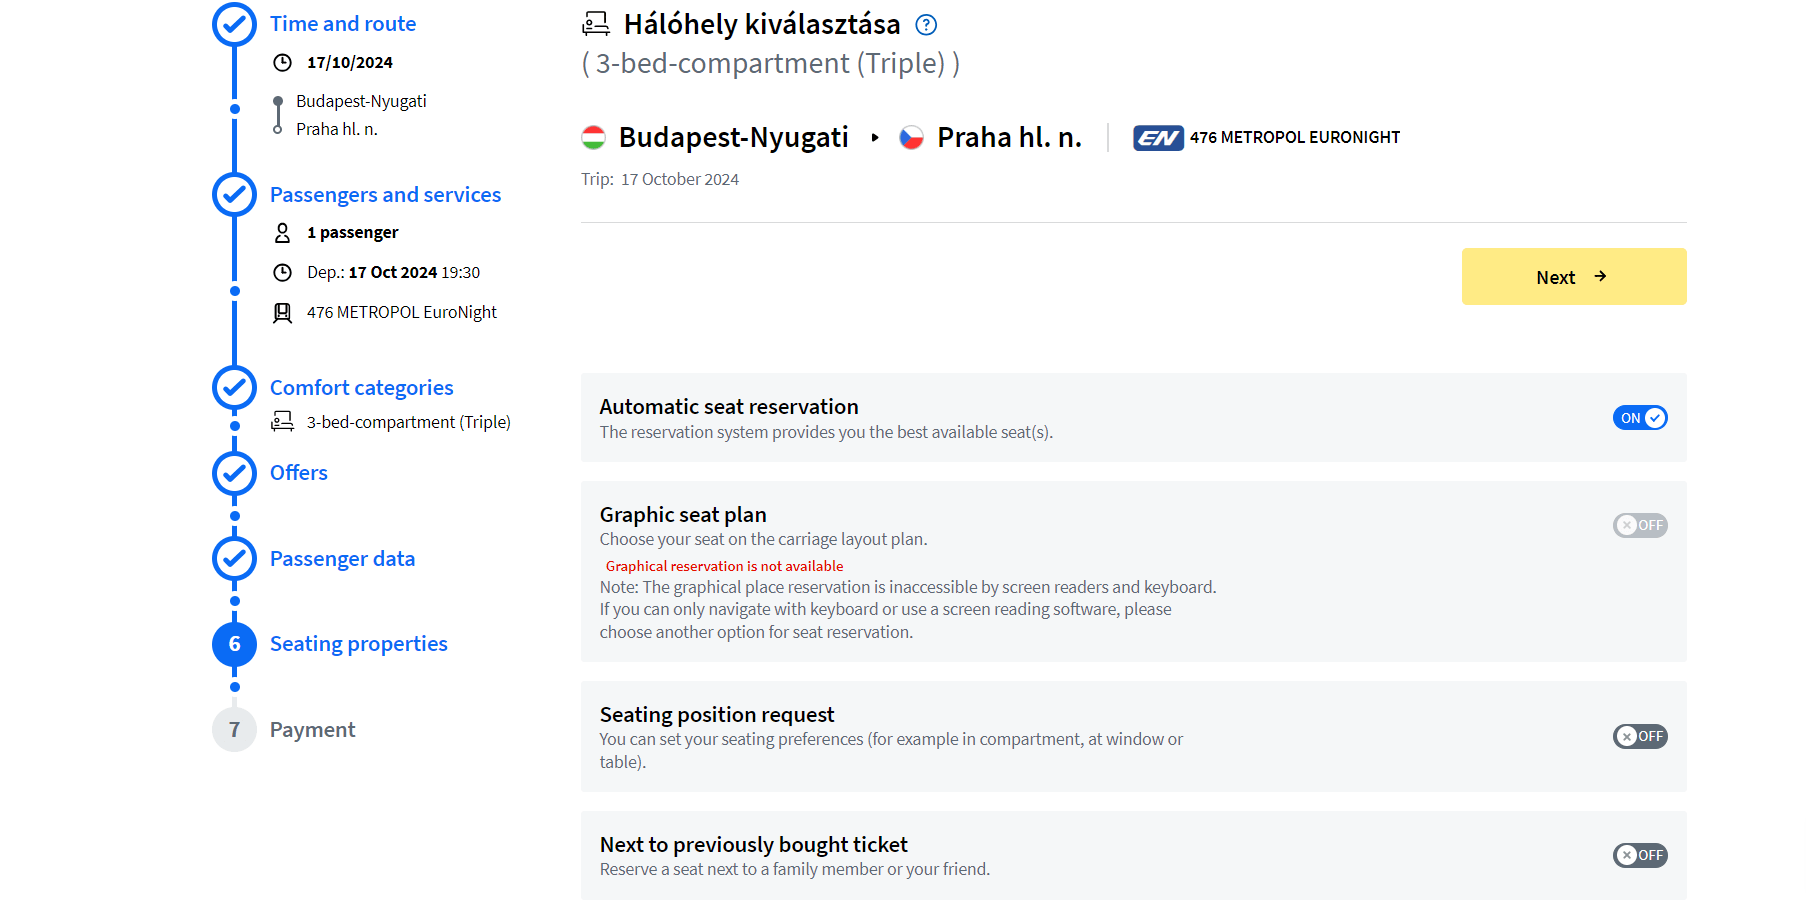
Task: Go to Passengers and services step
Action: click(386, 195)
